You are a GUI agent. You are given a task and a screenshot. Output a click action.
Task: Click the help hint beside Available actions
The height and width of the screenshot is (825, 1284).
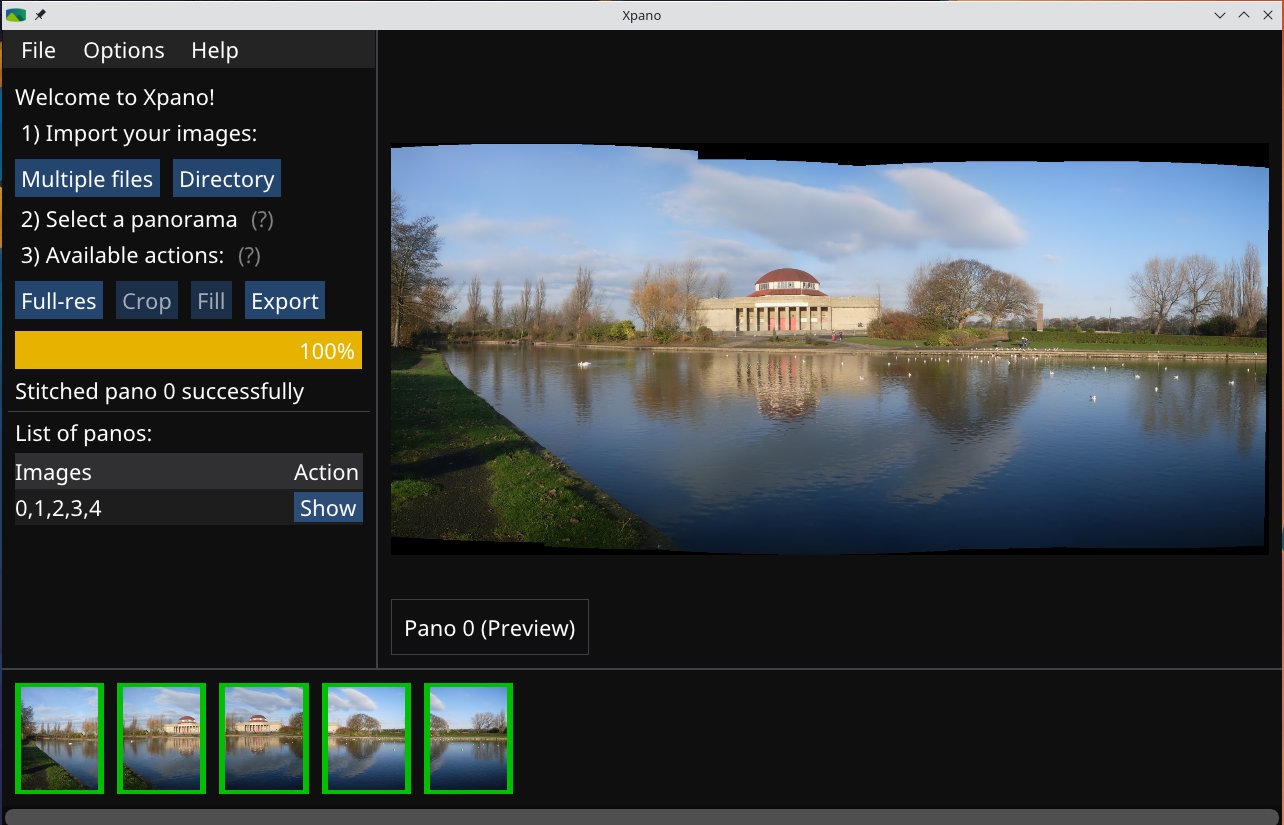click(249, 255)
